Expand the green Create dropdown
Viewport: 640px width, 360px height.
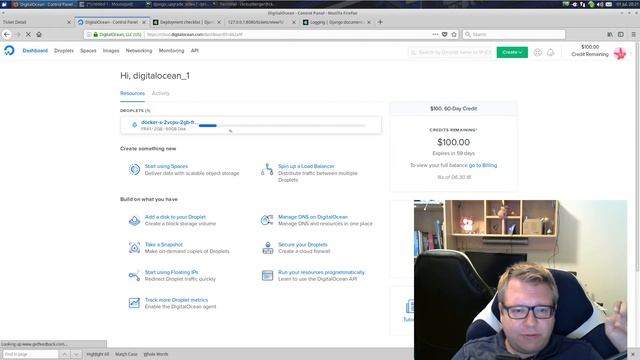click(512, 52)
